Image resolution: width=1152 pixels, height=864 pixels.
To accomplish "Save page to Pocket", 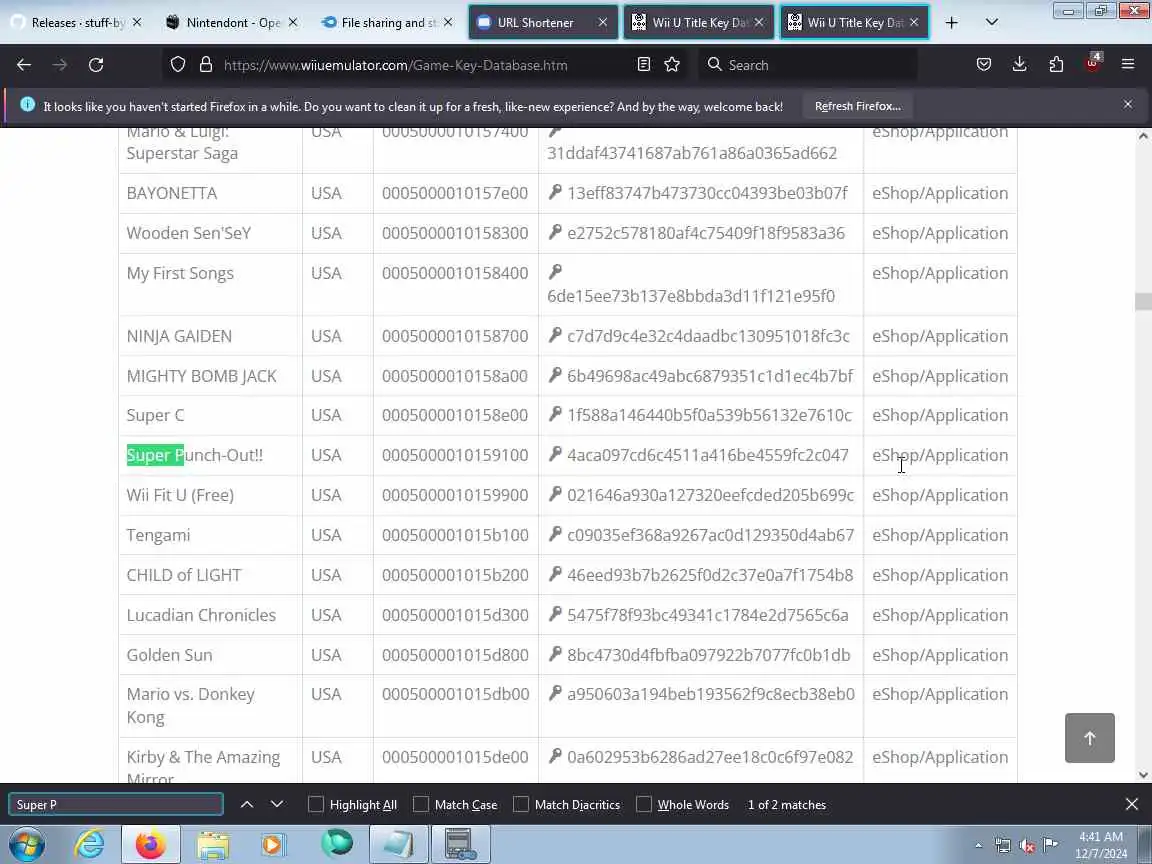I will [x=984, y=65].
